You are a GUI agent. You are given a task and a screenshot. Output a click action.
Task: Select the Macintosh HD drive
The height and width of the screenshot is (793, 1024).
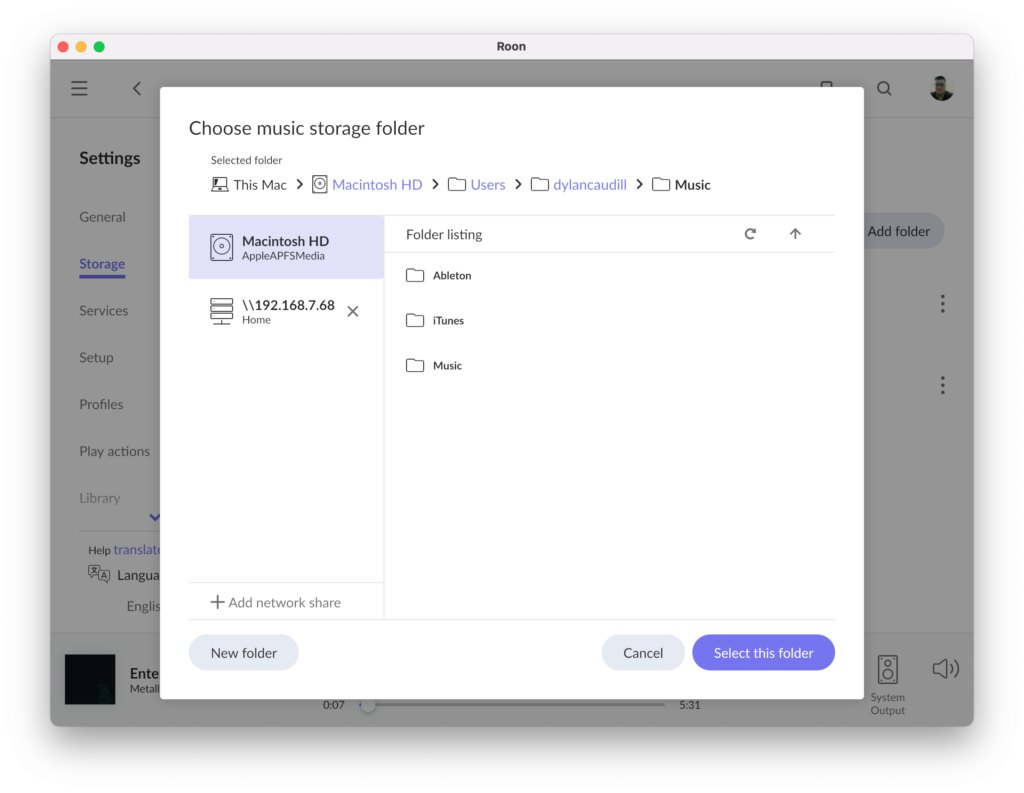coord(286,248)
